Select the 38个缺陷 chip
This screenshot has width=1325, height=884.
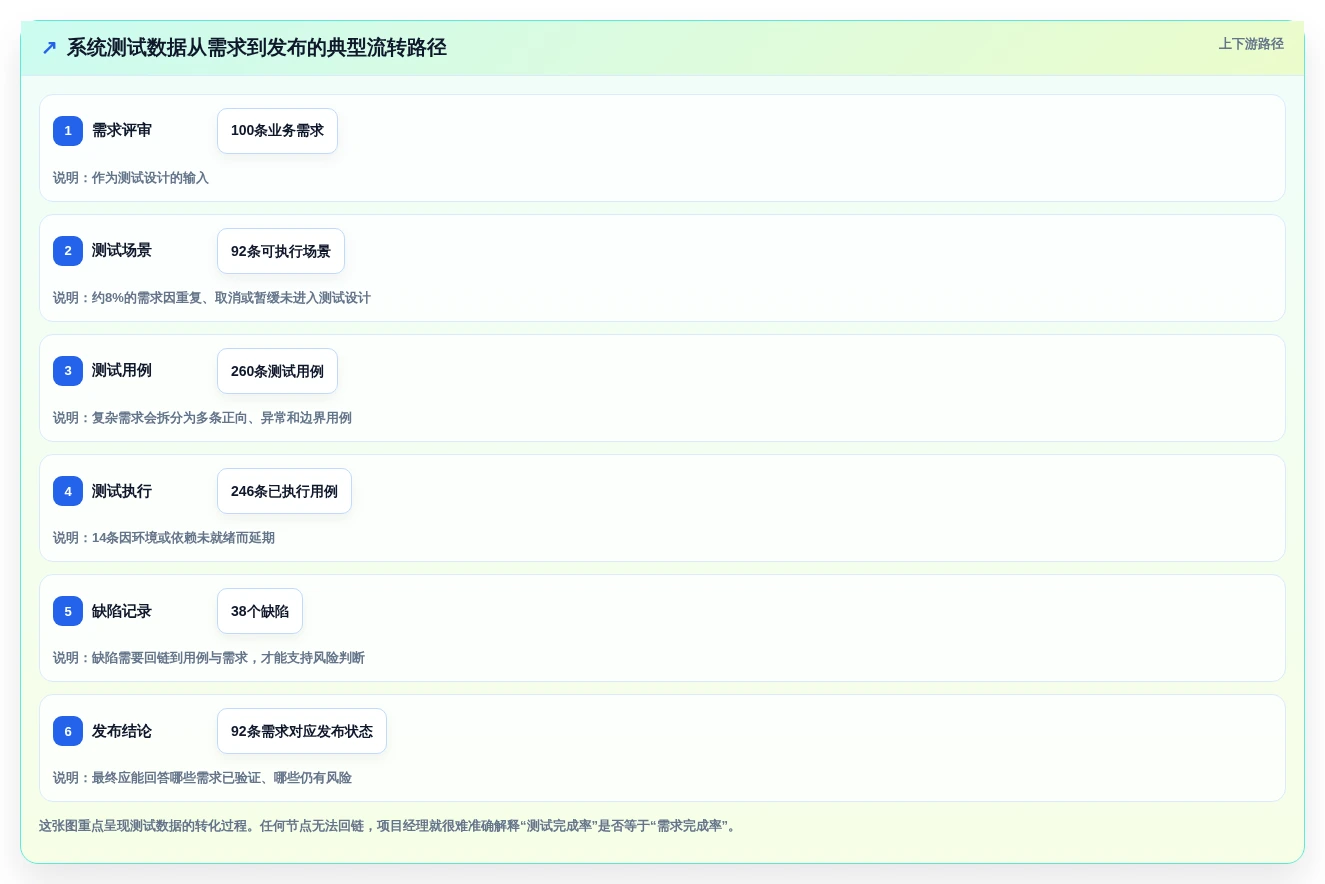coord(260,611)
